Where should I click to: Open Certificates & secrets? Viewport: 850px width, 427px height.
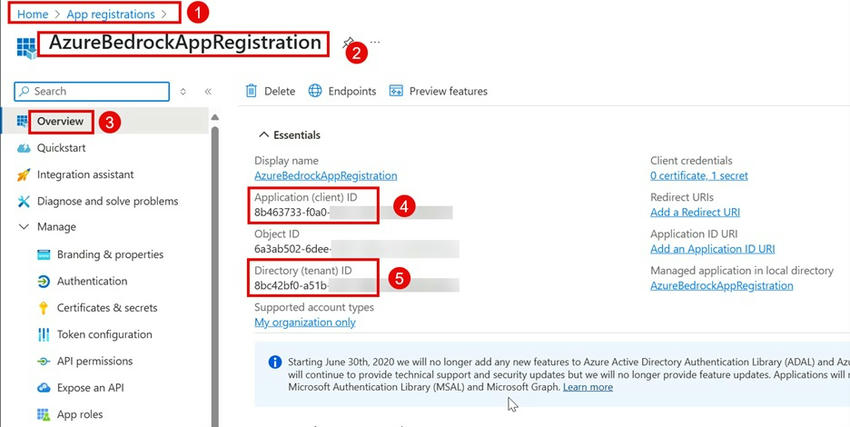pos(107,308)
